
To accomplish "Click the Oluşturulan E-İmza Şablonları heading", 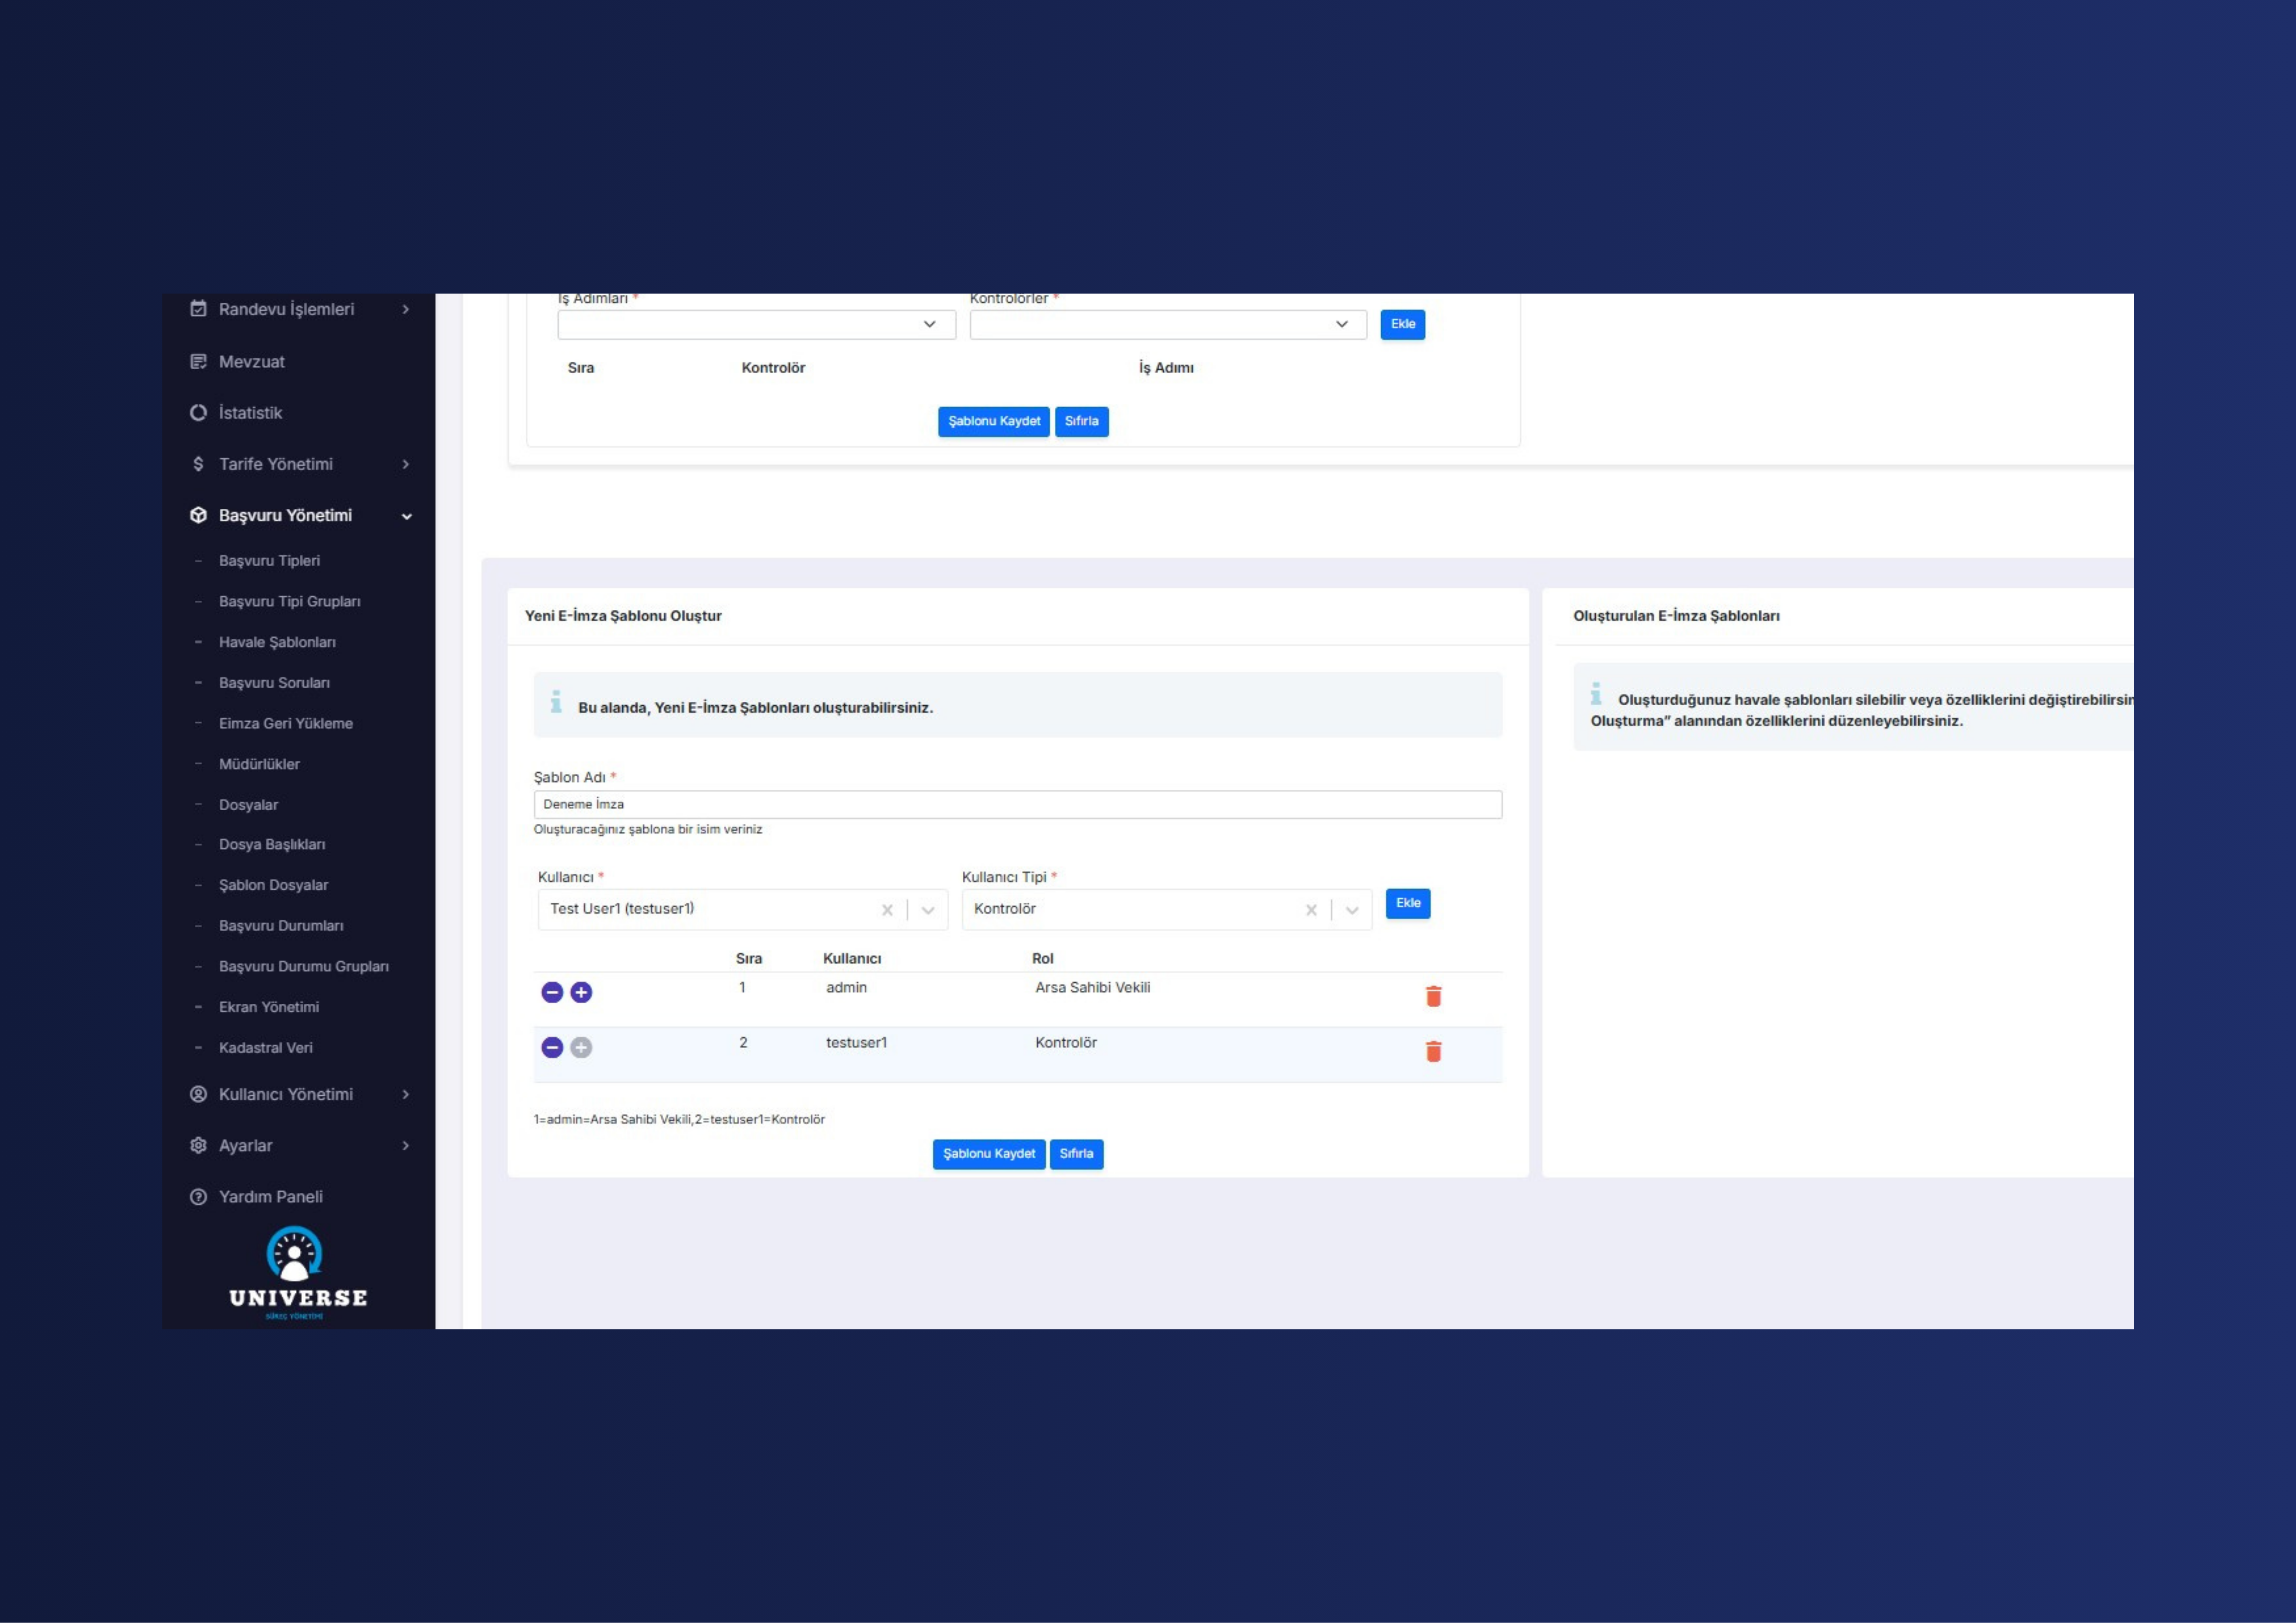I will tap(1677, 616).
